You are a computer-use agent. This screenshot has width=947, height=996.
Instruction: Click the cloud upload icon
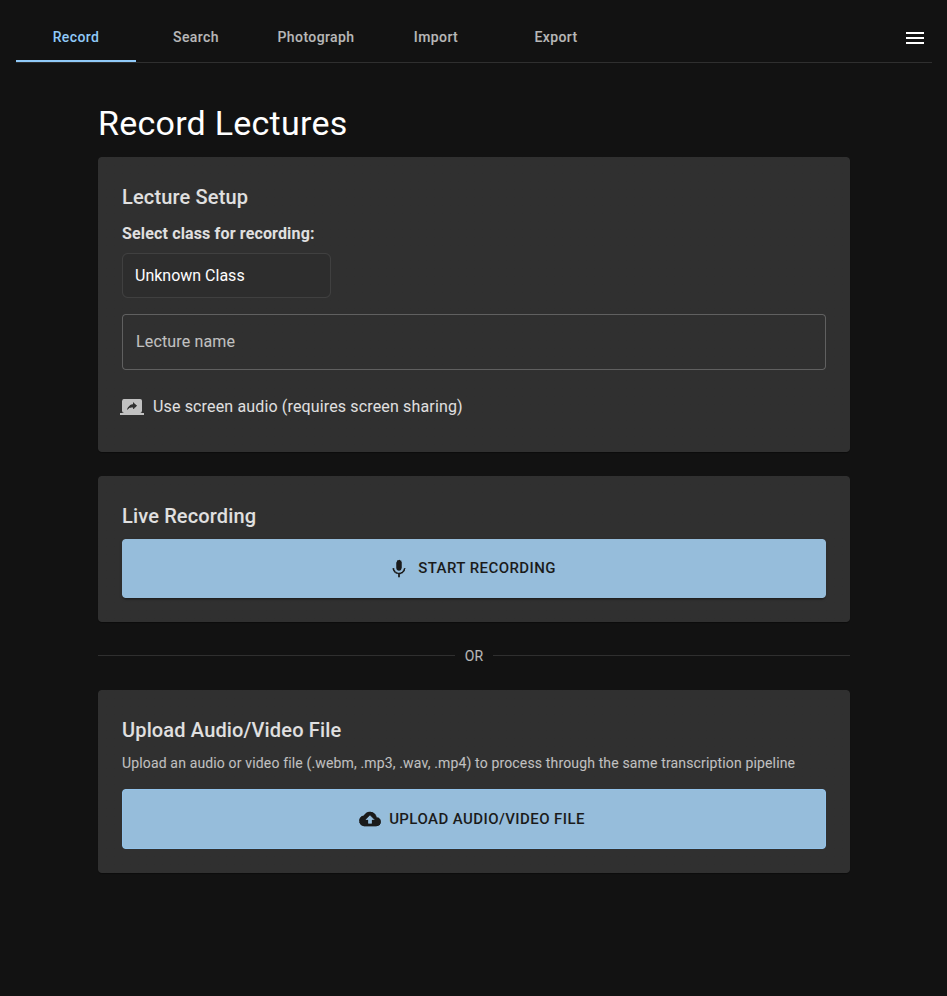[x=370, y=819]
